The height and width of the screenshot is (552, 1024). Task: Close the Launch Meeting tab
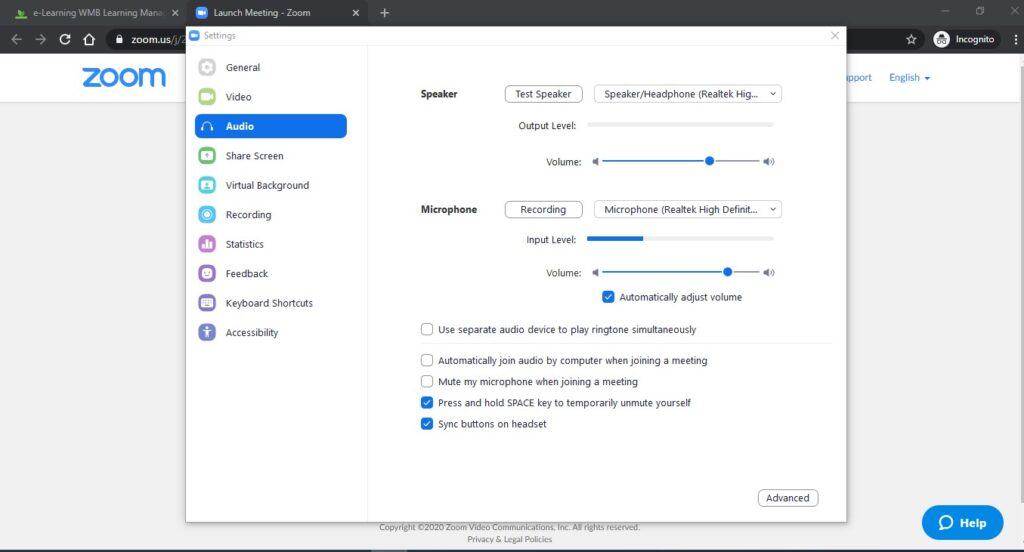click(355, 12)
